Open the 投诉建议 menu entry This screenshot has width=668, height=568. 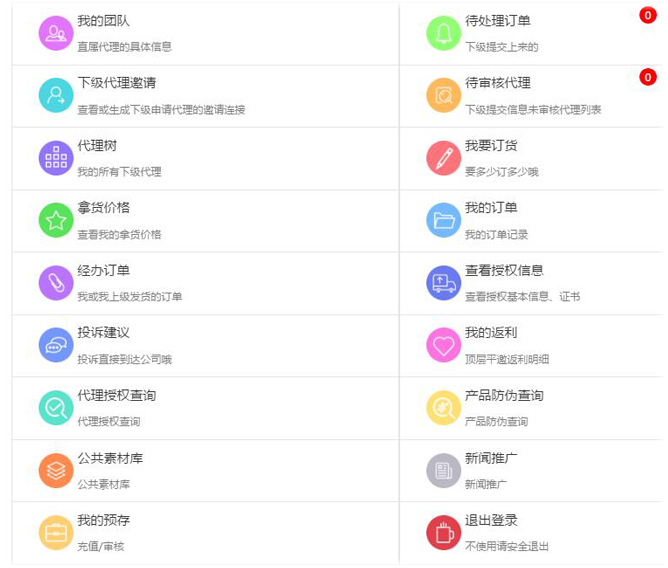104,333
